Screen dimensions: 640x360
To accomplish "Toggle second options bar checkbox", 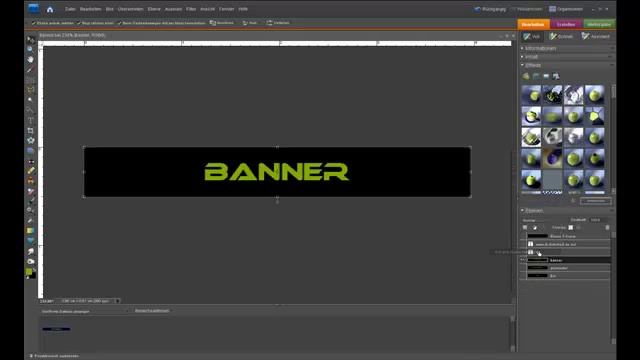I will pos(79,23).
